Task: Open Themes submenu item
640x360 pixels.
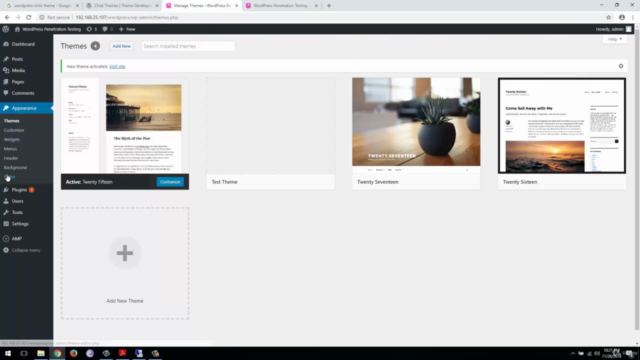Action: point(11,121)
